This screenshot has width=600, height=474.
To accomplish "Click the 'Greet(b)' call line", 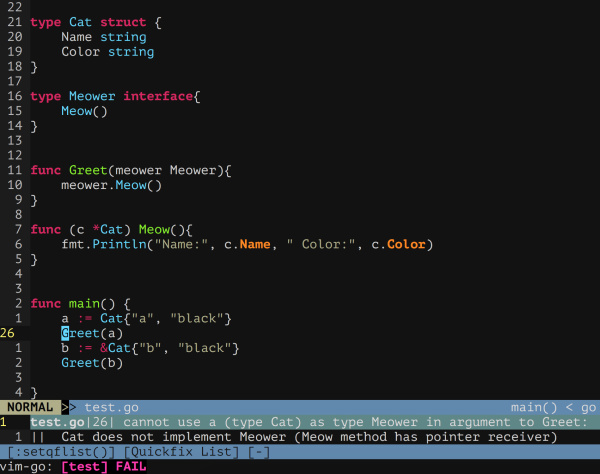I will (x=92, y=363).
